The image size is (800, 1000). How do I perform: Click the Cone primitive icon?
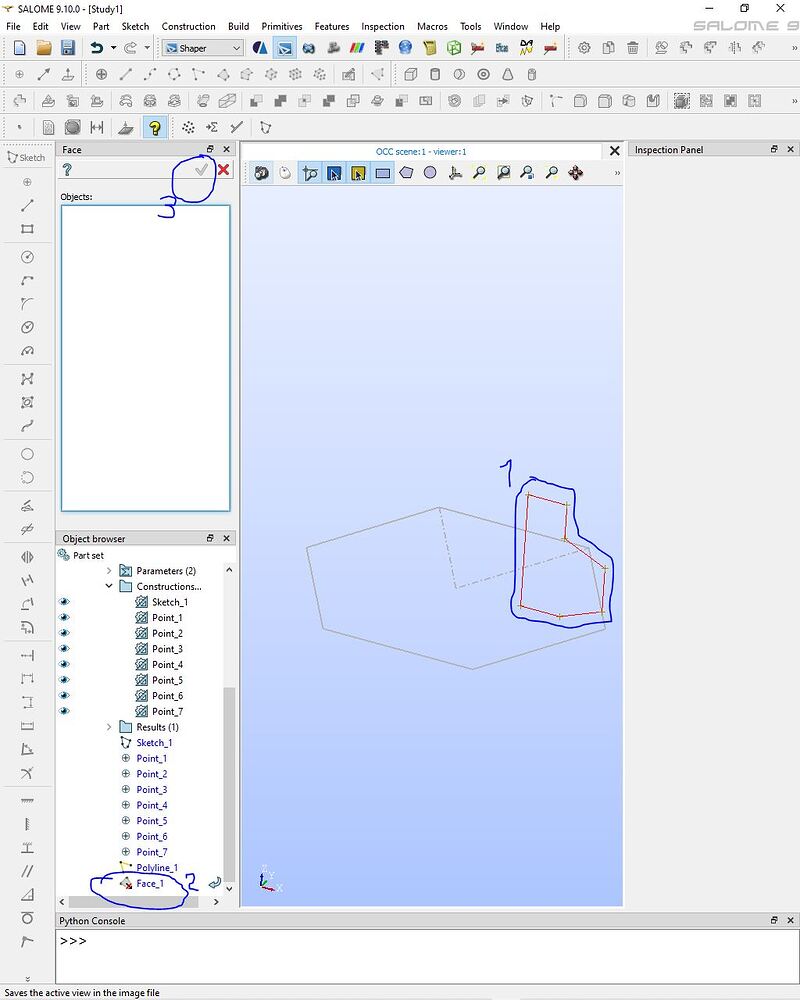tap(508, 75)
